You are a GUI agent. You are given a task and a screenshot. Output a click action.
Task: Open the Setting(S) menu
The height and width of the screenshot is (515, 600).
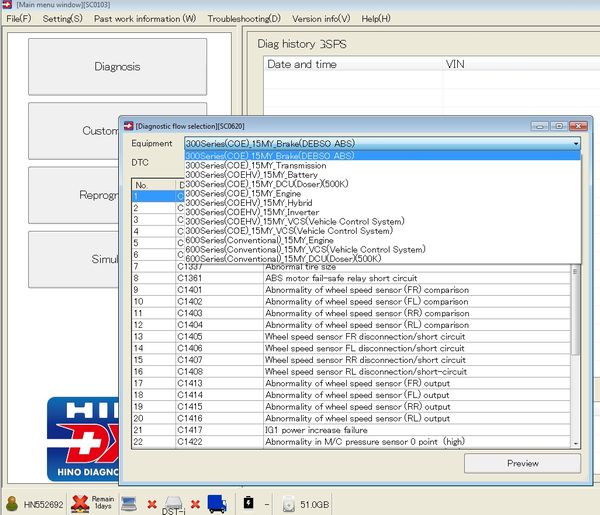click(x=63, y=18)
